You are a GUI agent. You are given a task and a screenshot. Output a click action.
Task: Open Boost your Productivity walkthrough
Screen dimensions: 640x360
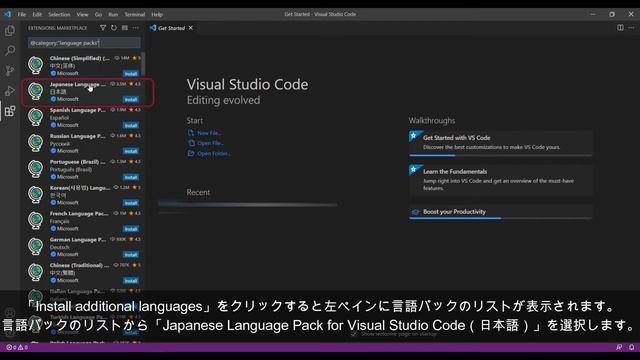500,212
